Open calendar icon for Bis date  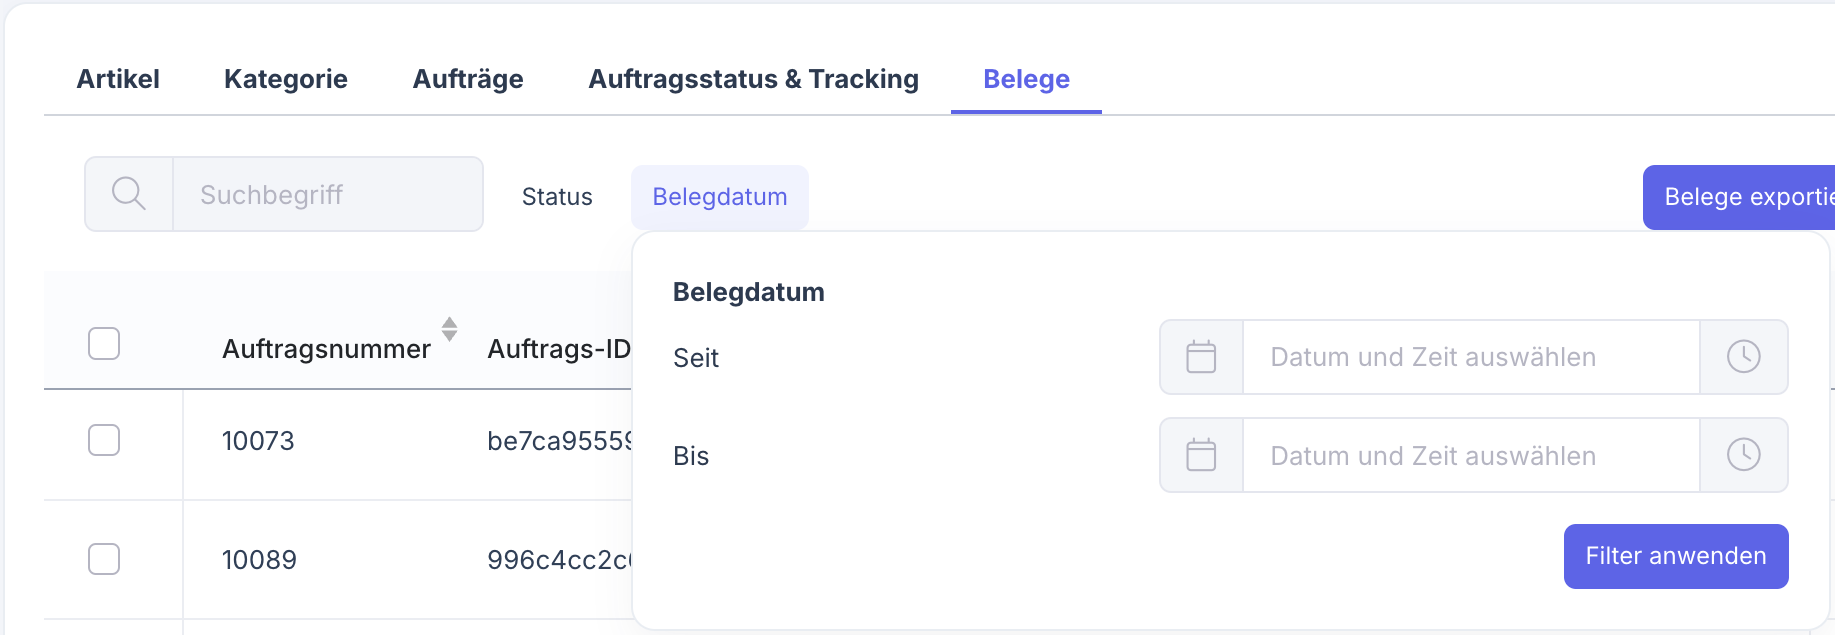pyautogui.click(x=1201, y=455)
